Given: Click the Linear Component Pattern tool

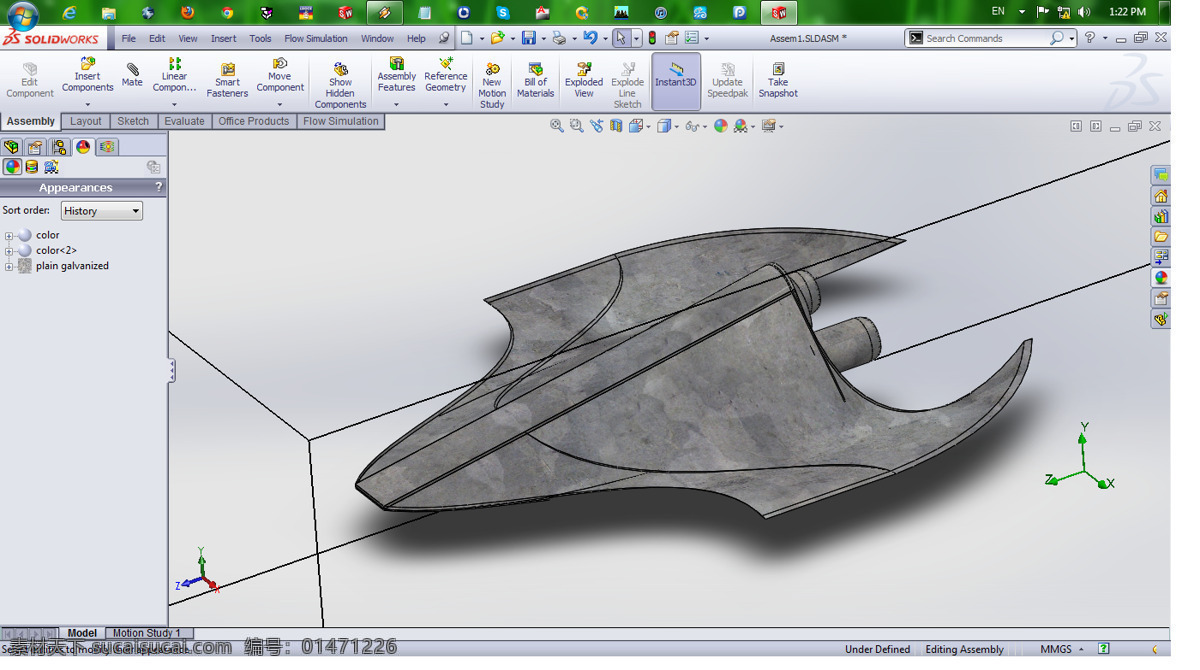Looking at the screenshot, I should tap(174, 75).
